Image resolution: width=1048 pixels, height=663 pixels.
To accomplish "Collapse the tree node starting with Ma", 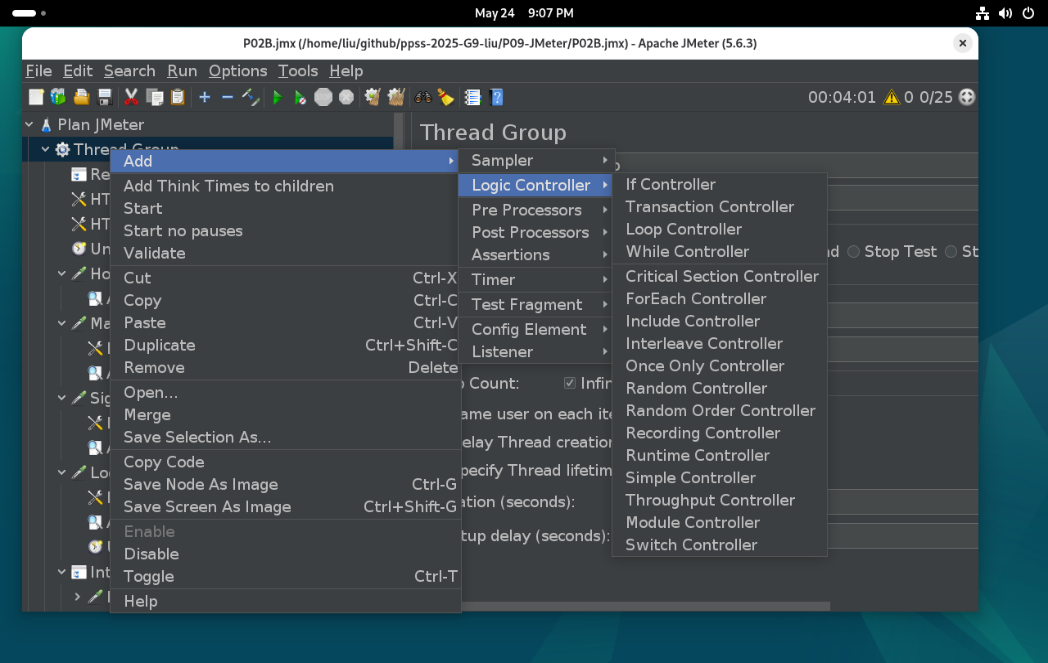I will (x=61, y=323).
